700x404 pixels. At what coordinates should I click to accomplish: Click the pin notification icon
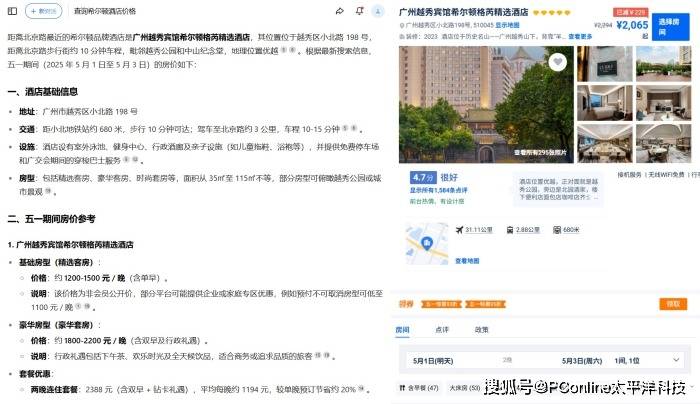click(359, 11)
